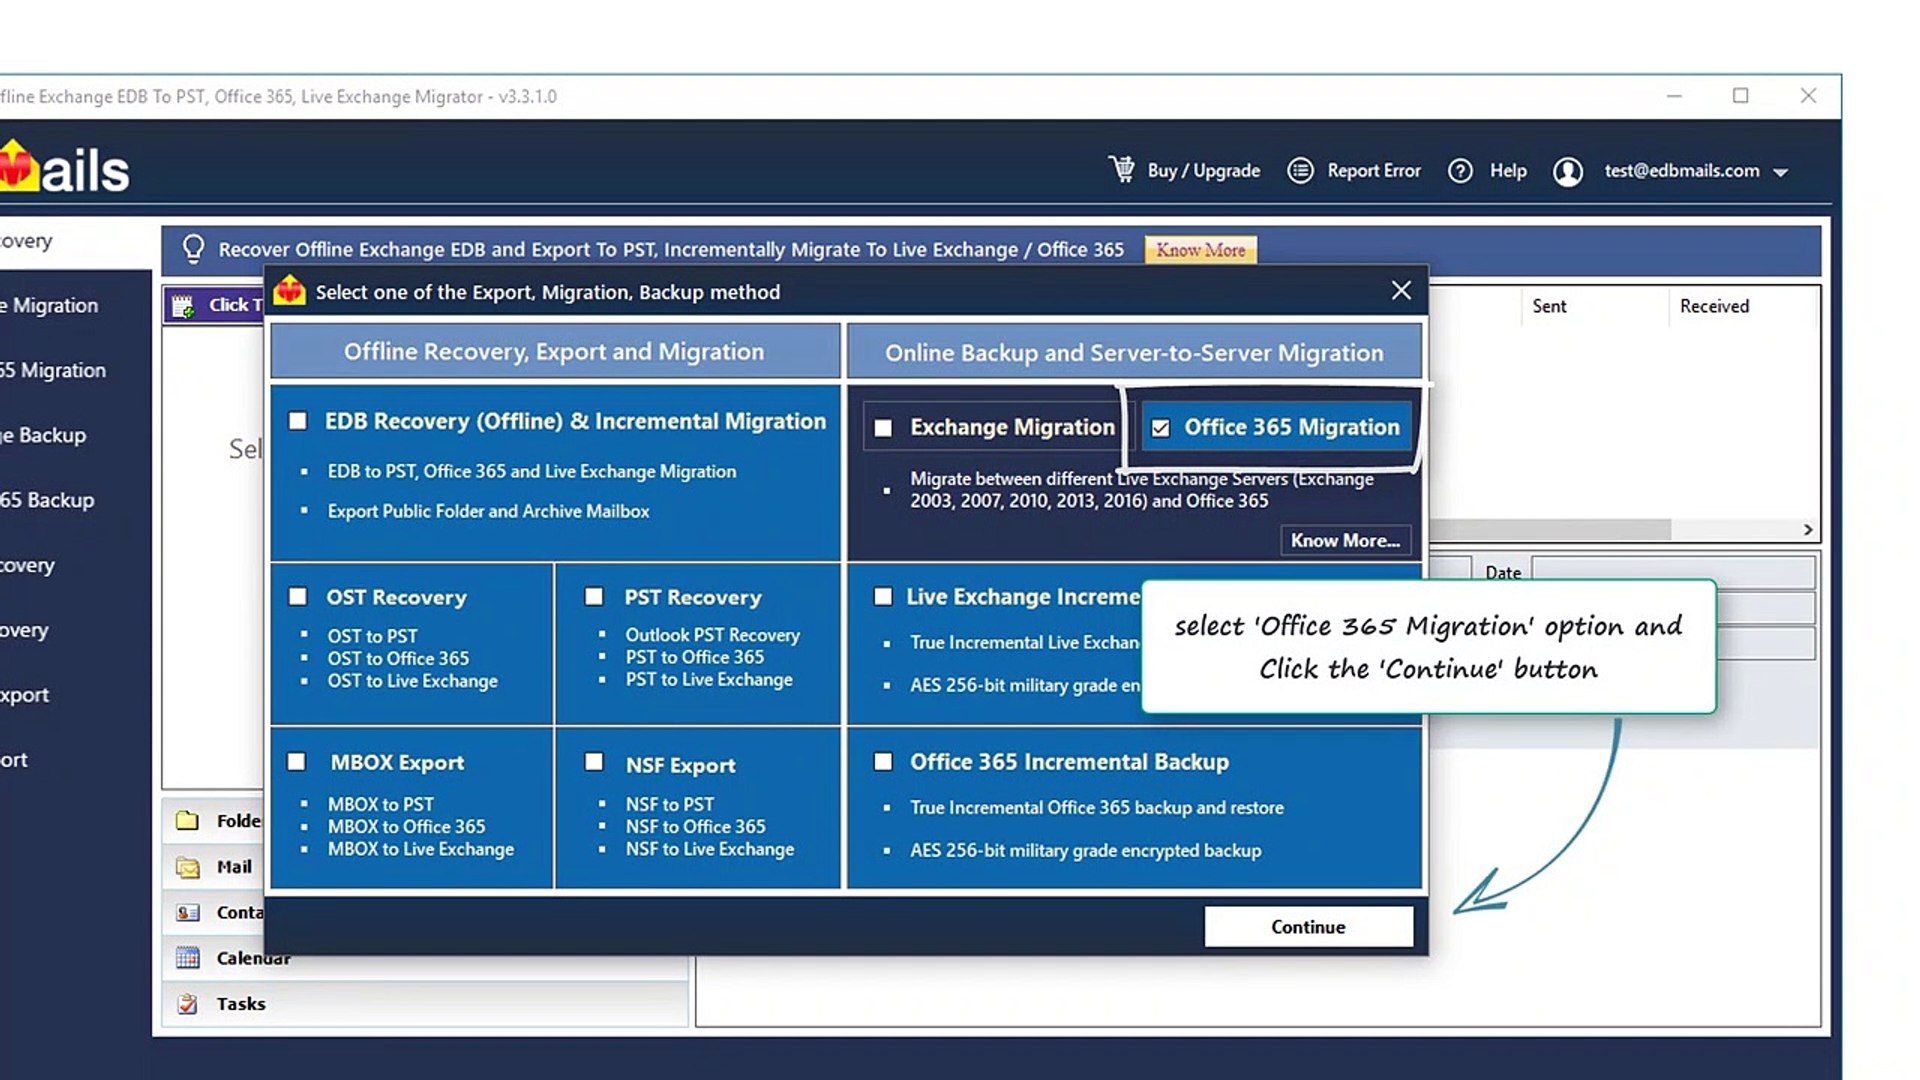Click the Mail envelope icon
Image resolution: width=1920 pixels, height=1080 pixels.
[187, 867]
